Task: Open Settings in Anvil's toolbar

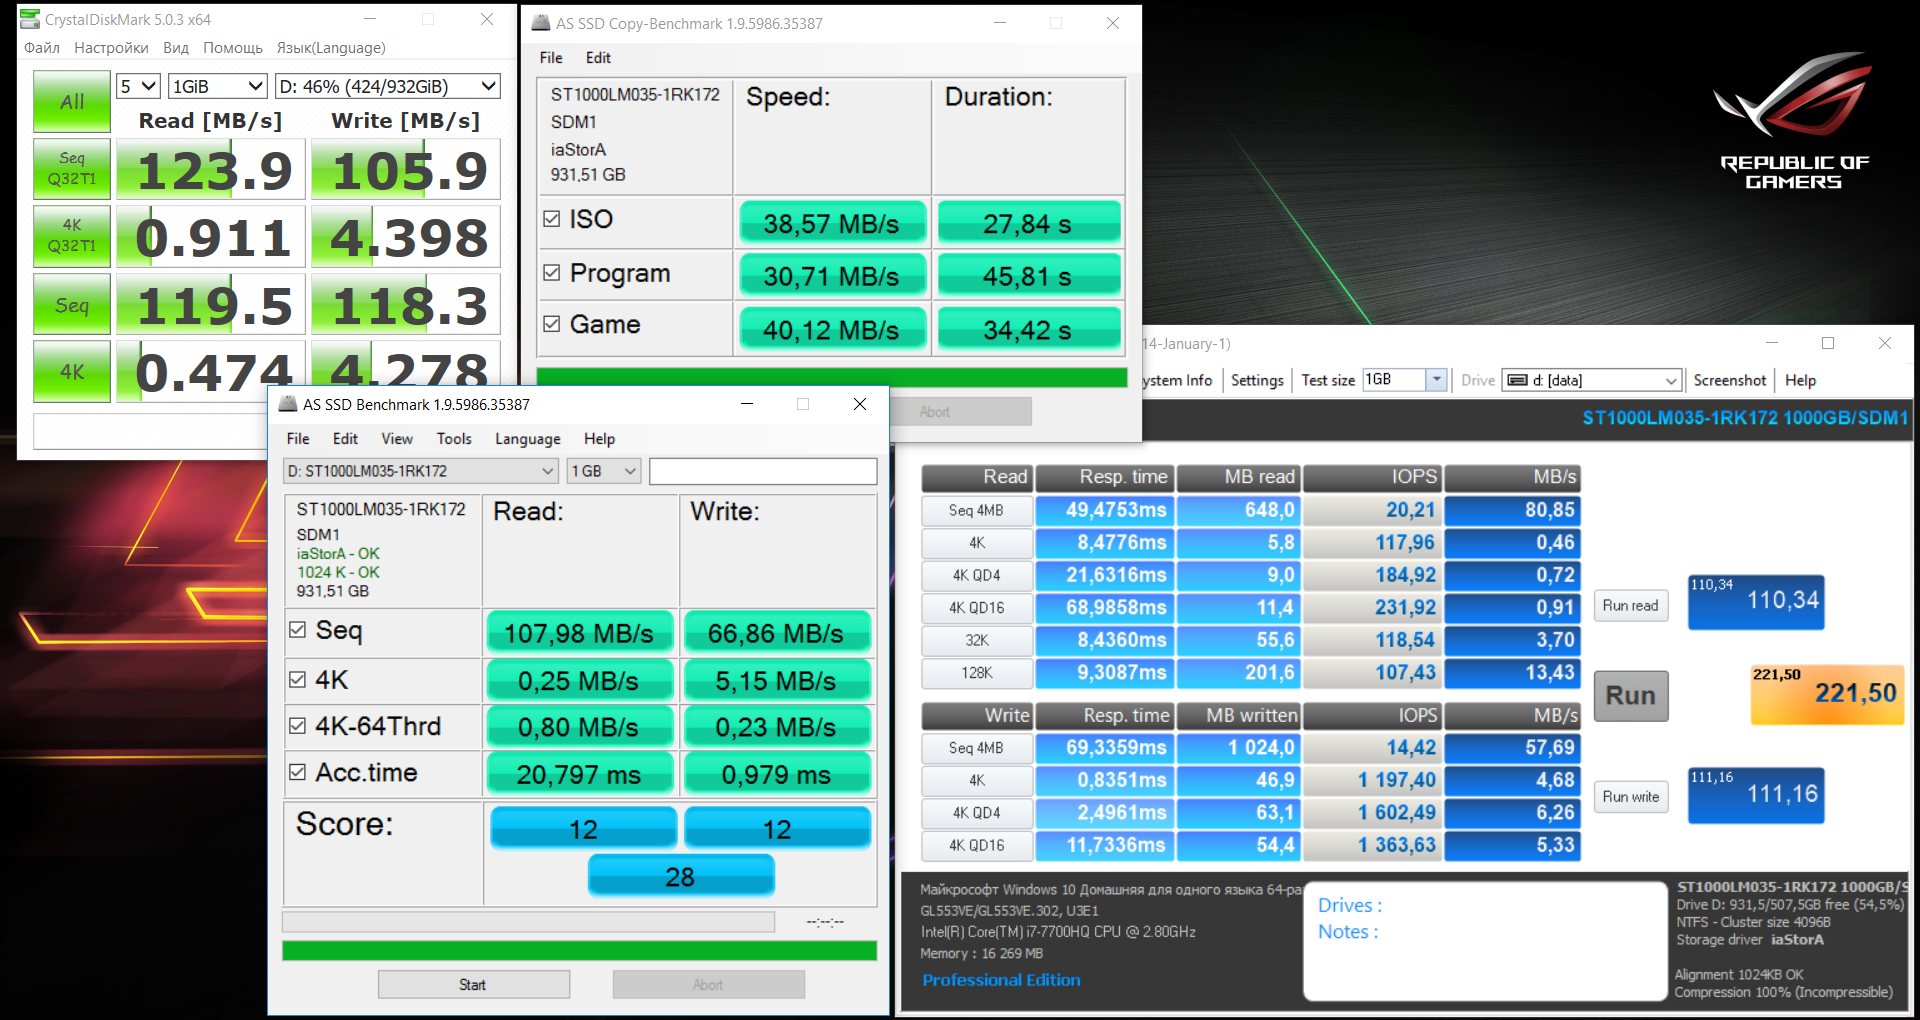Action: pos(1257,380)
